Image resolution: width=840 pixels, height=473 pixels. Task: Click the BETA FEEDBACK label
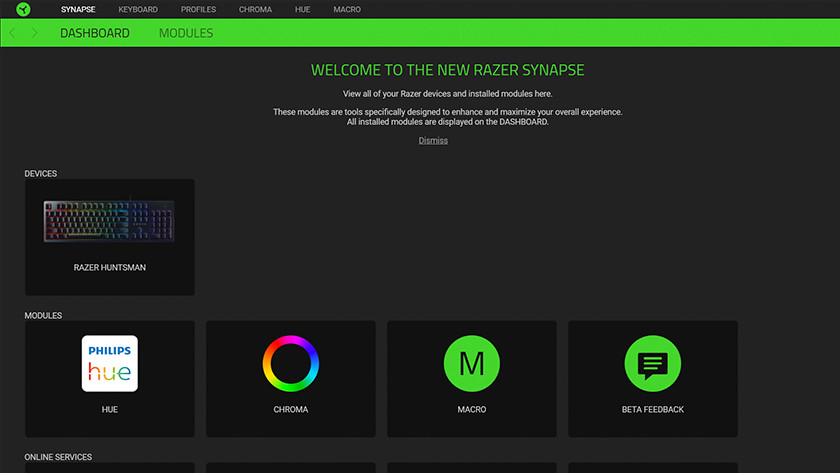coord(652,409)
